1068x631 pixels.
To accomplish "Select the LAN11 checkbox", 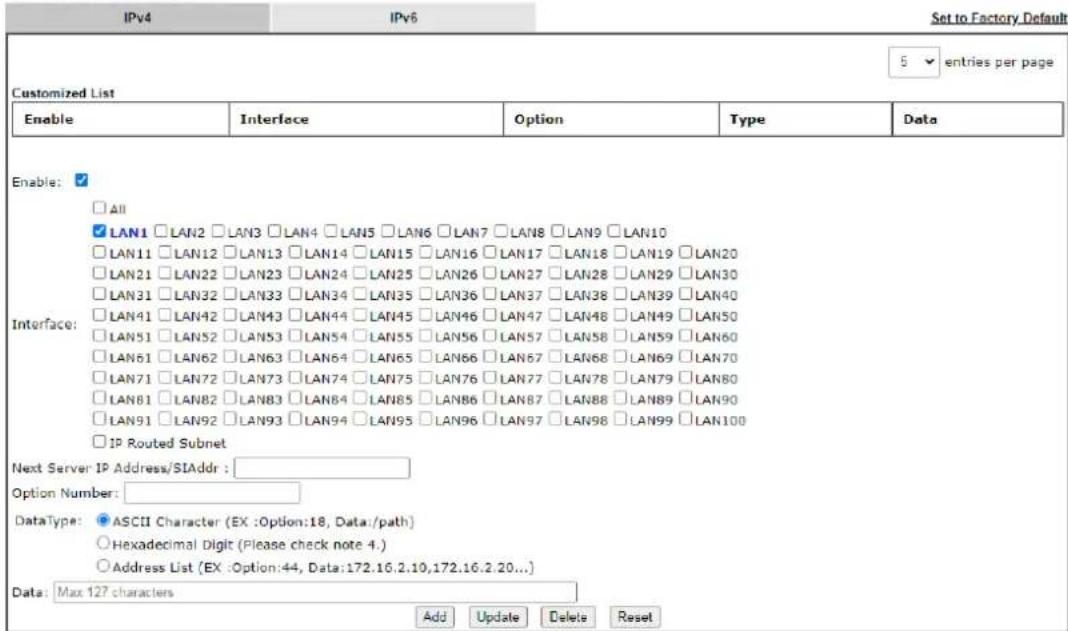I will [x=99, y=252].
